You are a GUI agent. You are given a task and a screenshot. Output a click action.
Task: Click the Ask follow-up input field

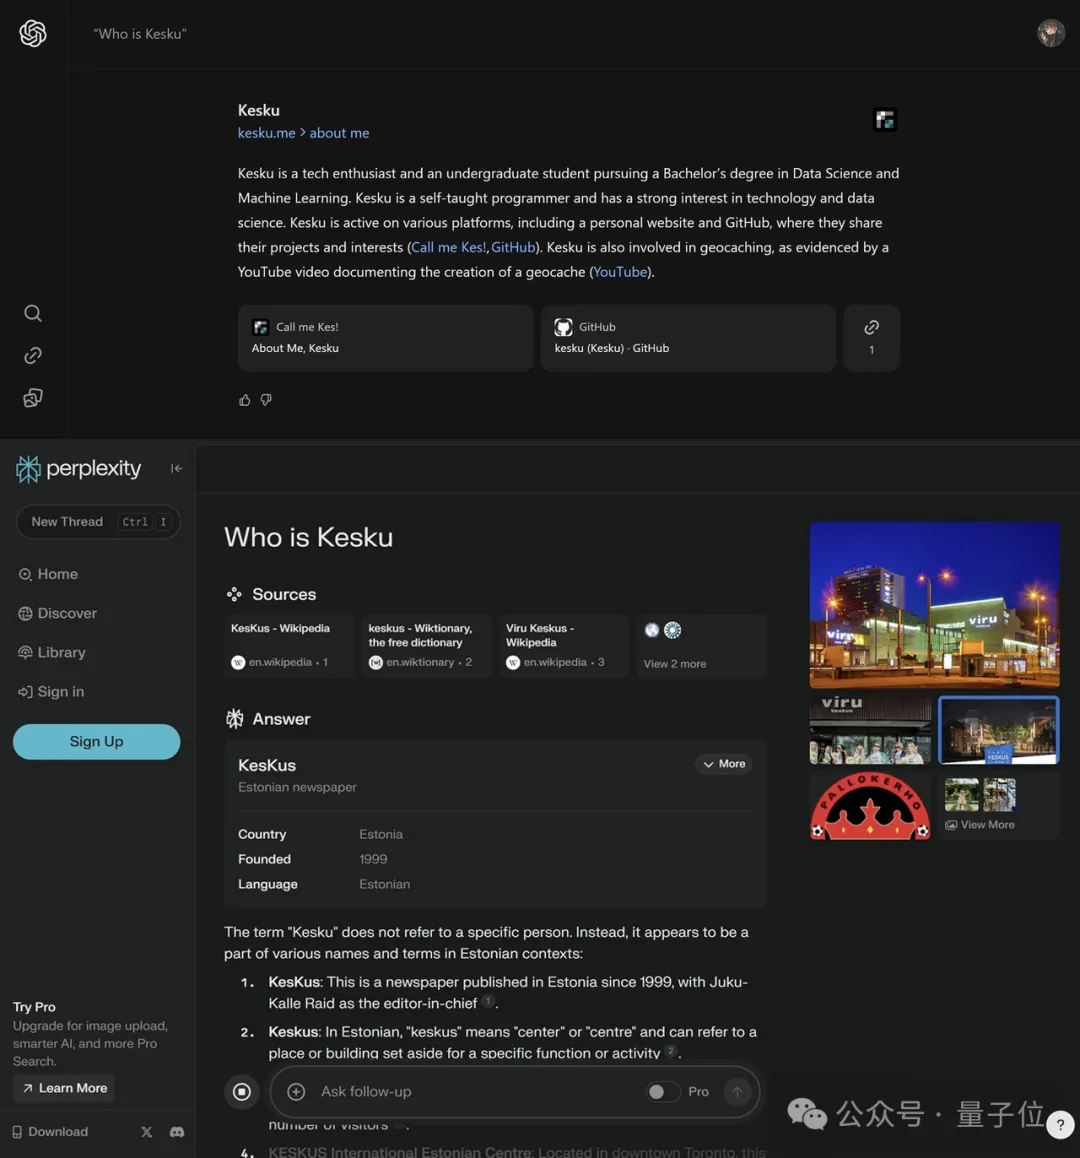(470, 1092)
